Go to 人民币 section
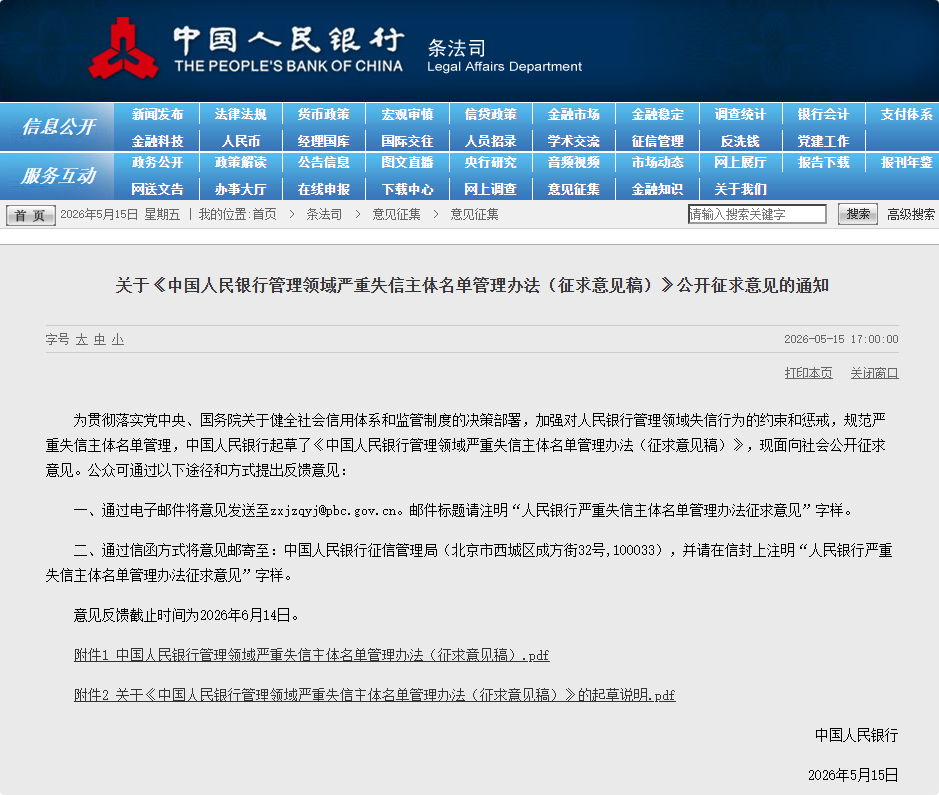The width and height of the screenshot is (939, 795). coord(241,141)
